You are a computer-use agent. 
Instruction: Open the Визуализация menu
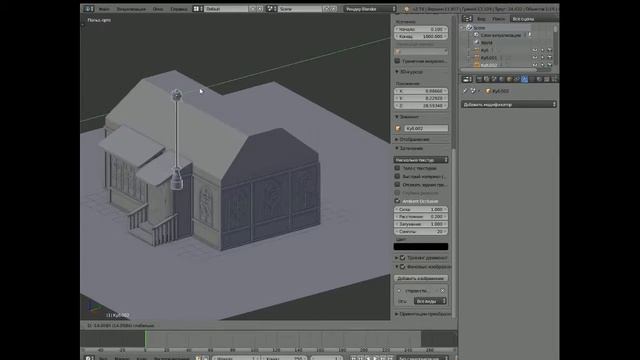point(131,9)
